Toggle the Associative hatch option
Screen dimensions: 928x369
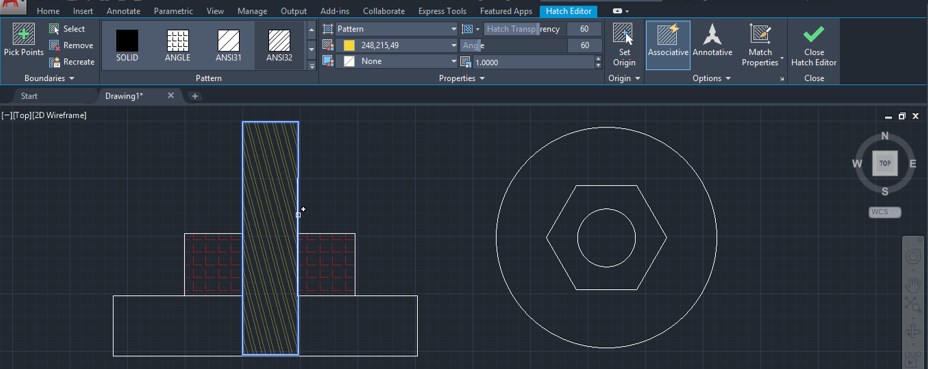pyautogui.click(x=668, y=46)
